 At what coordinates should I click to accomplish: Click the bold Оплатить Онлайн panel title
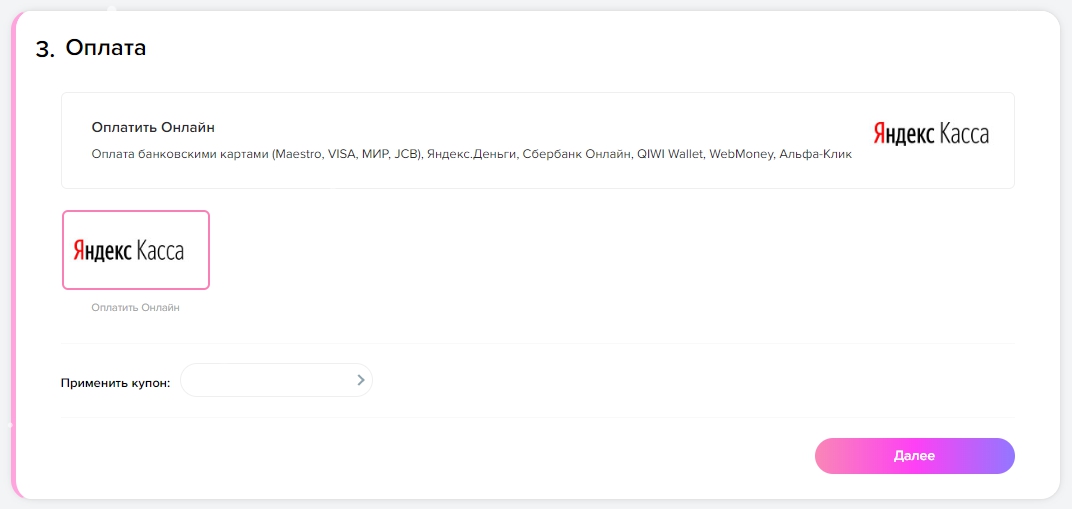pos(153,127)
